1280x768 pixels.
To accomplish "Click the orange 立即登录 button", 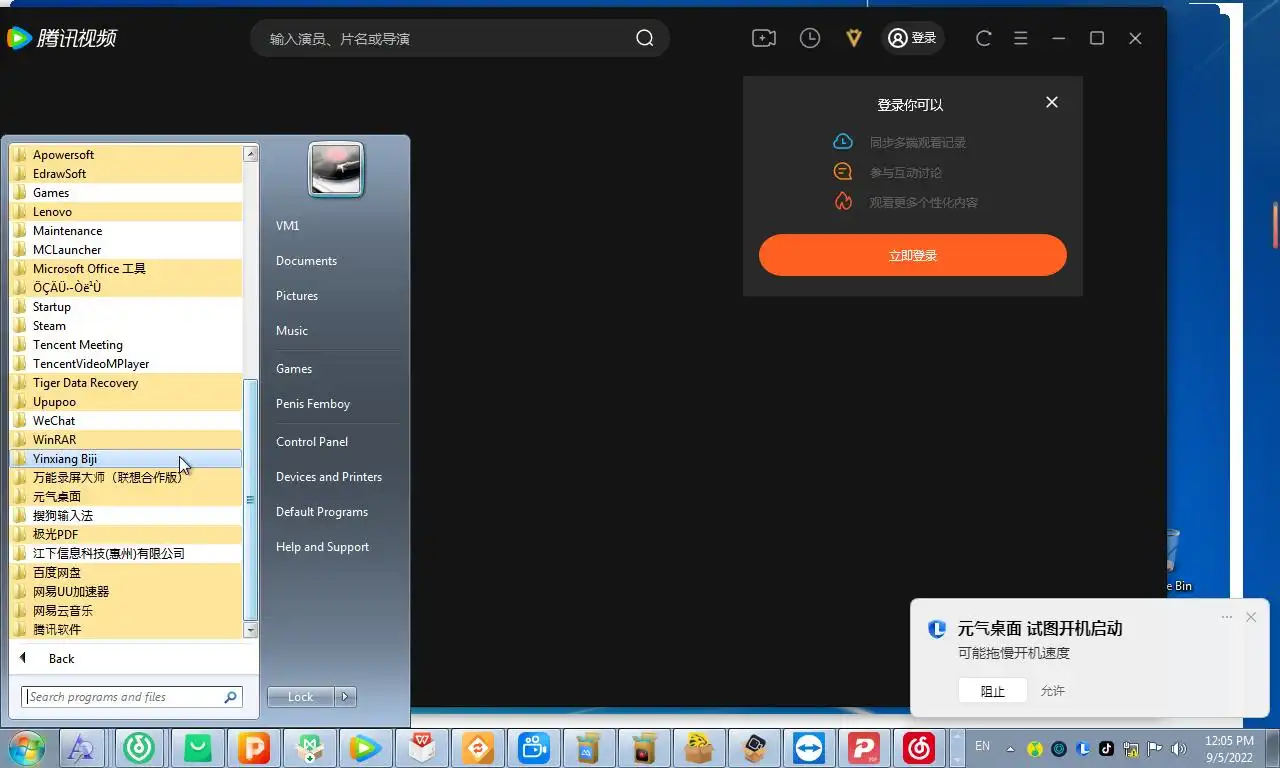I will (913, 255).
